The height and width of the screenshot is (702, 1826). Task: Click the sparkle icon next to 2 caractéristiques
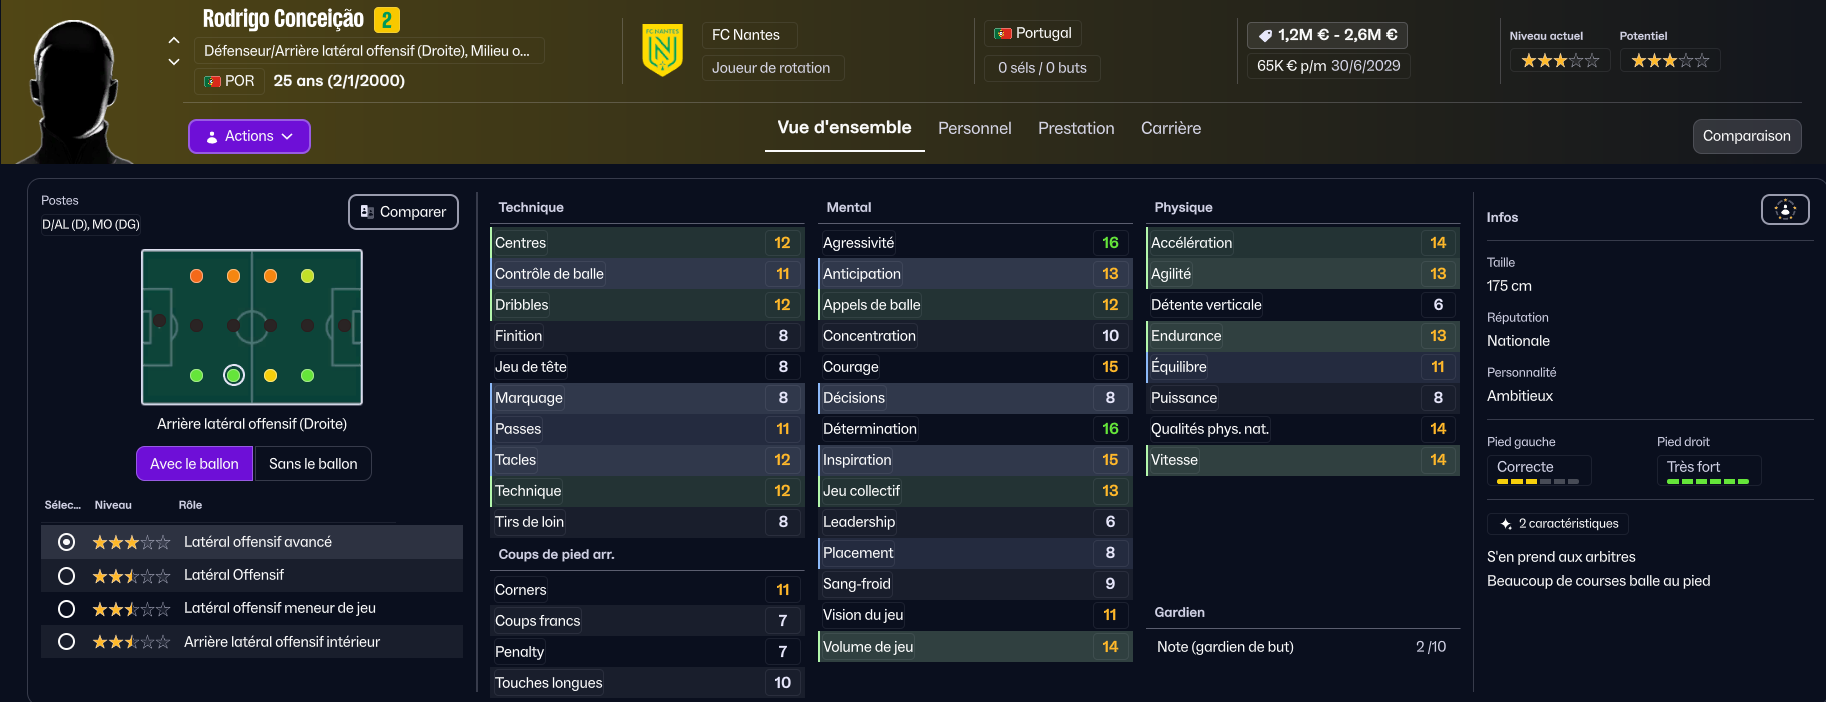coord(1506,524)
